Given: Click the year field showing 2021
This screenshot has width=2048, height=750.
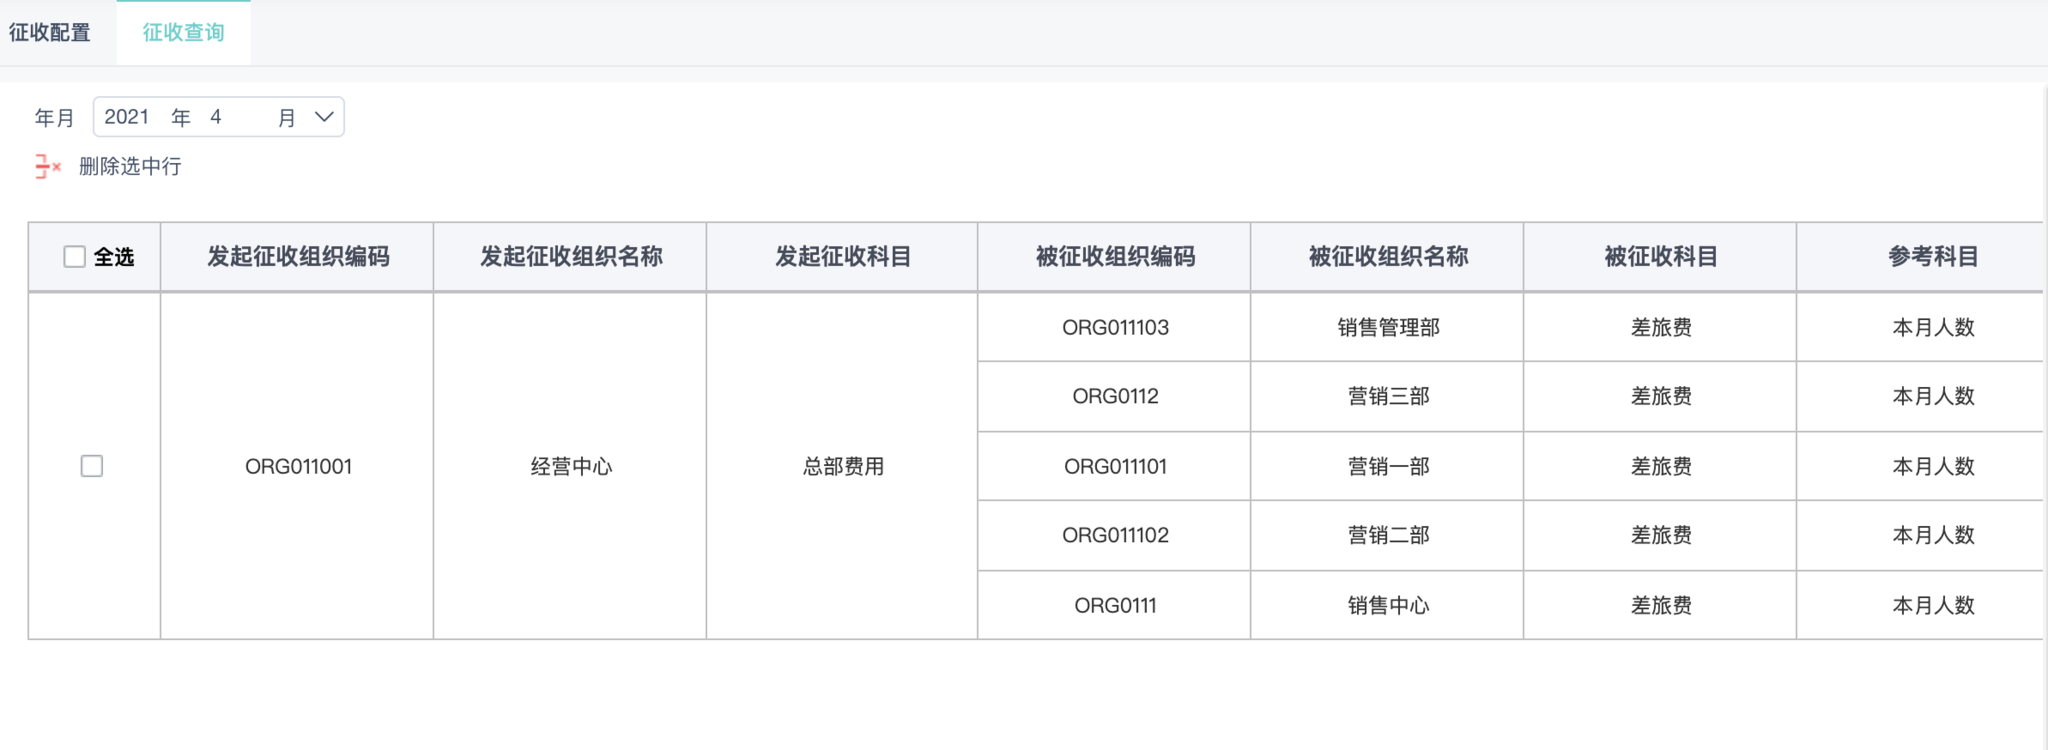Looking at the screenshot, I should click(127, 117).
